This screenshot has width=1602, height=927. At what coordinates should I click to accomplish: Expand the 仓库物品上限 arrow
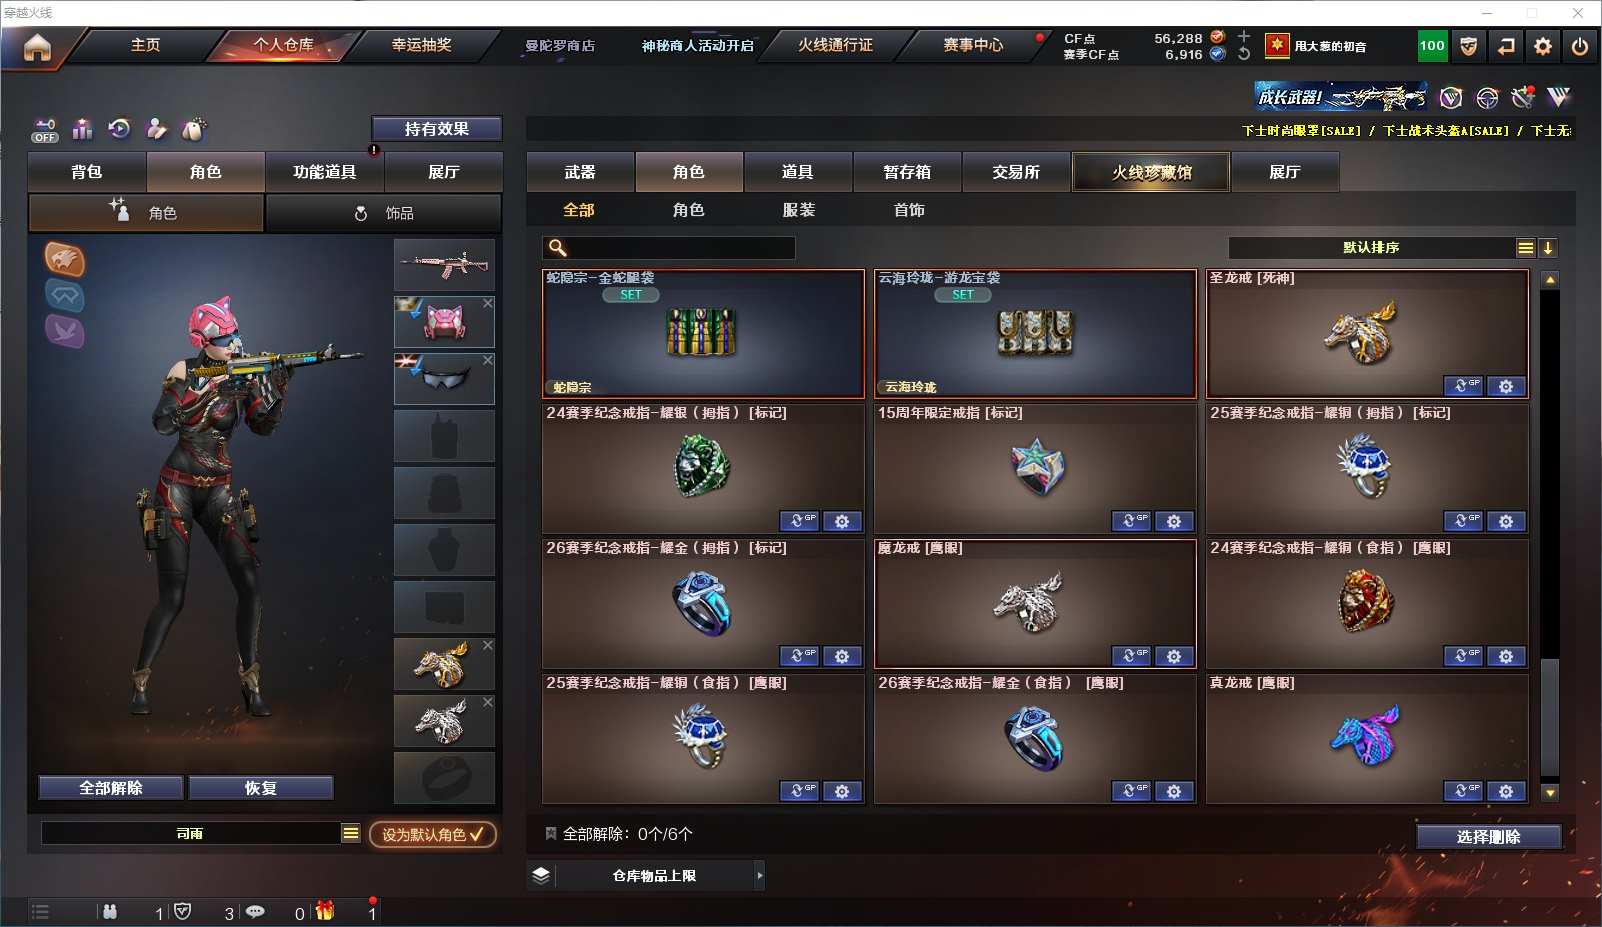[760, 875]
